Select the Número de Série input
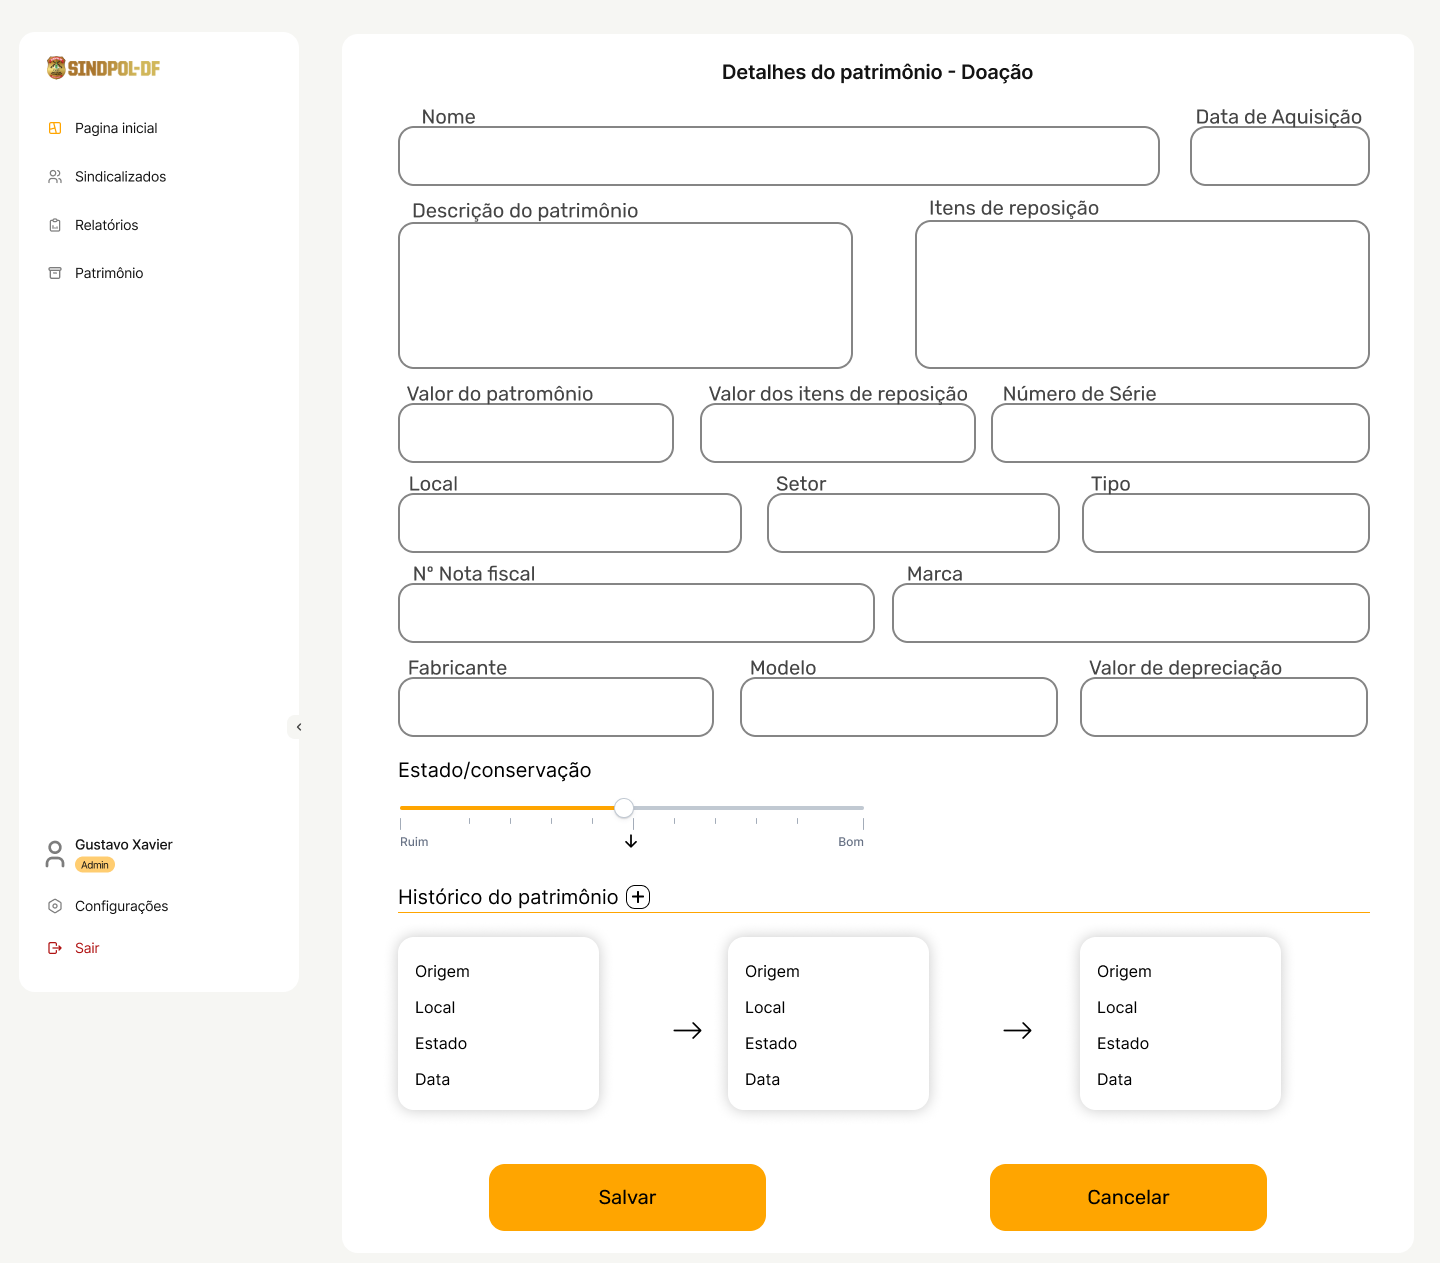Image resolution: width=1440 pixels, height=1263 pixels. coord(1180,433)
